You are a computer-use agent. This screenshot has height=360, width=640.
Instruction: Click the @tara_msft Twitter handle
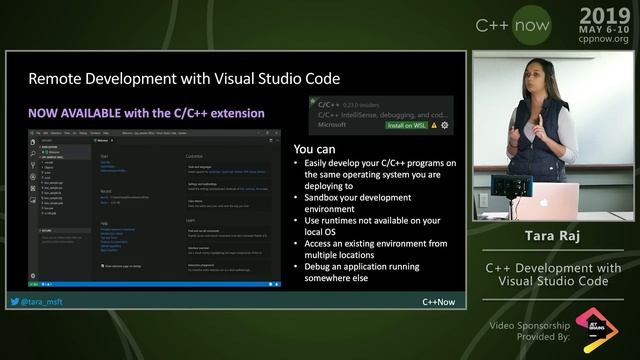click(x=42, y=302)
